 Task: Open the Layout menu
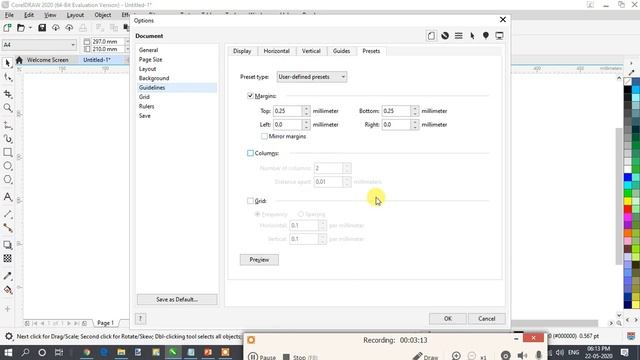[x=75, y=15]
